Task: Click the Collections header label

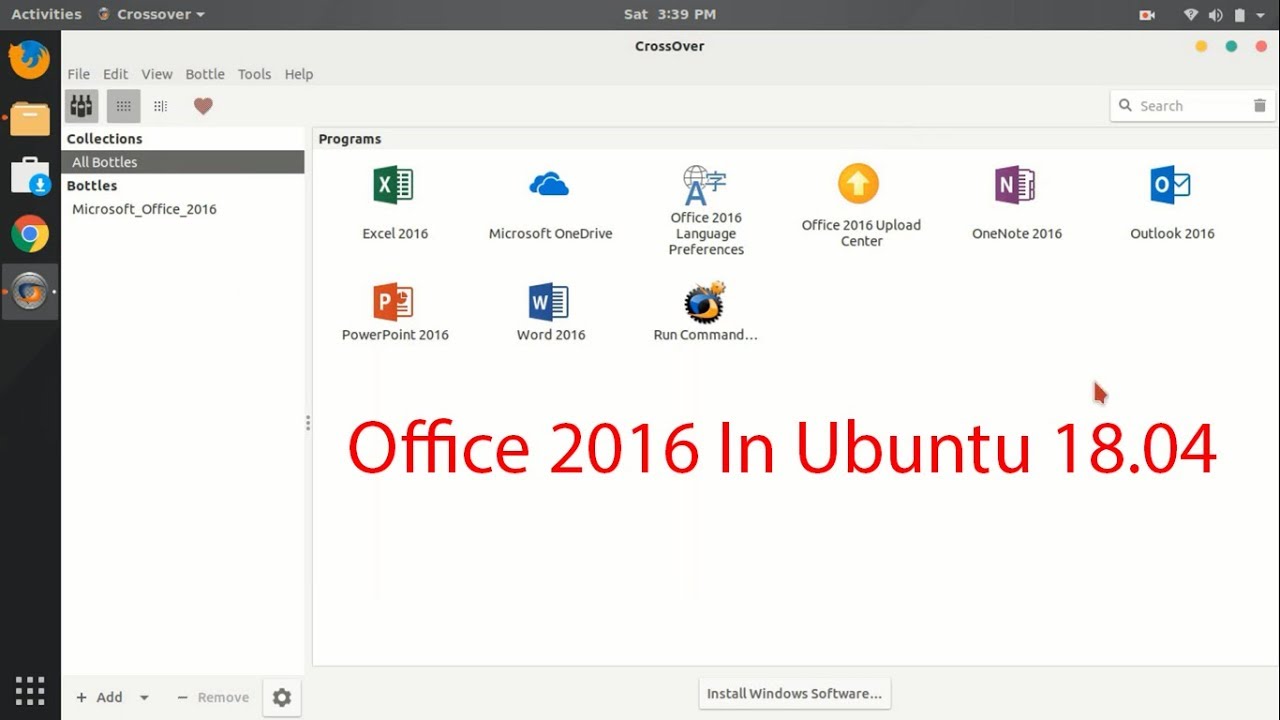Action: coord(105,139)
